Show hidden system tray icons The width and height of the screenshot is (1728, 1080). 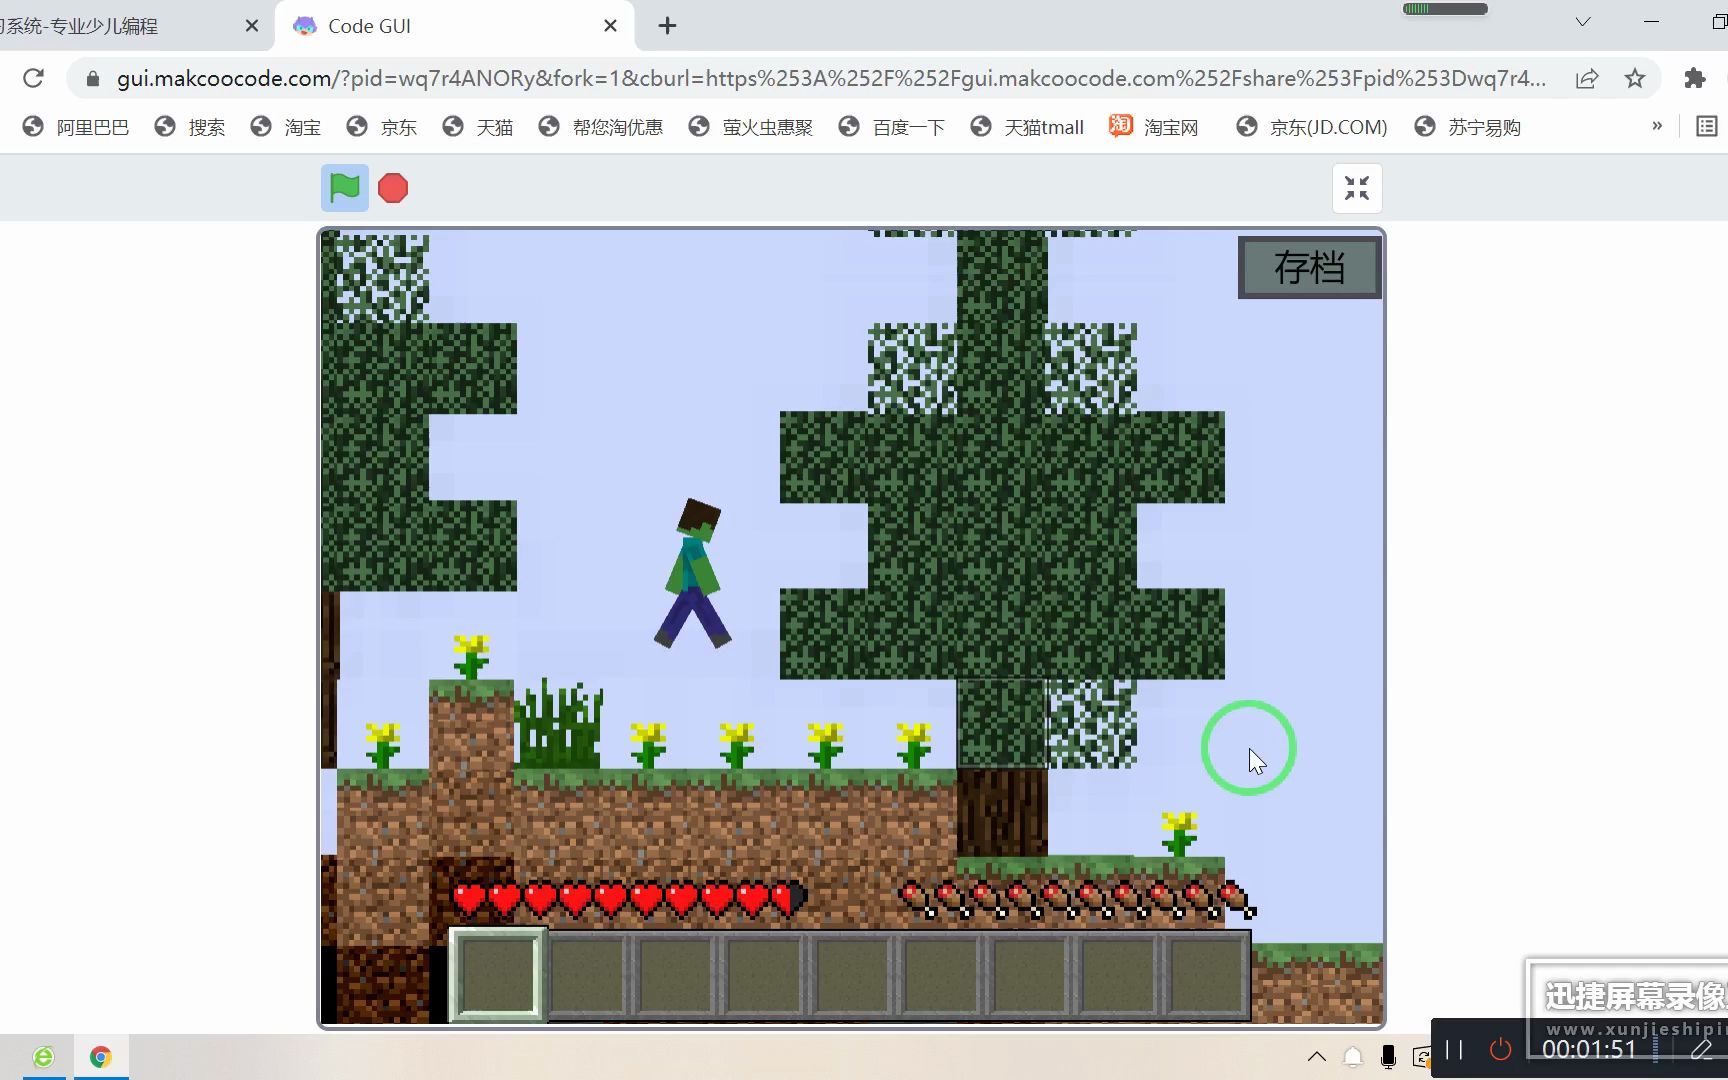(1317, 1056)
